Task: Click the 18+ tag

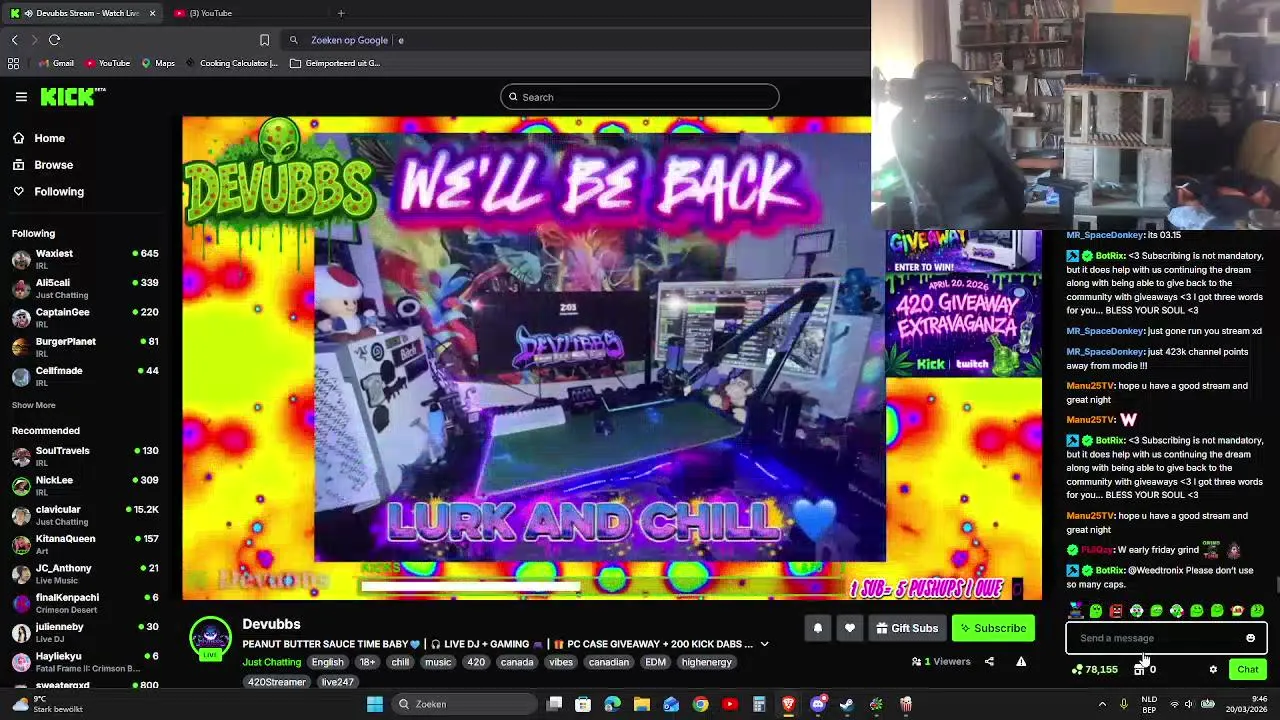Action: coord(367,662)
